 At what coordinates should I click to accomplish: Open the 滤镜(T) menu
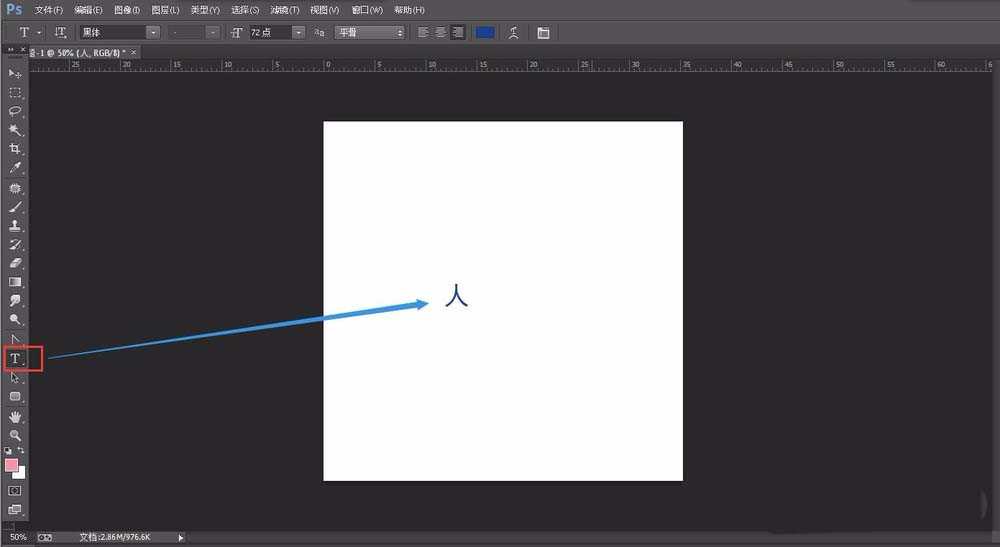(285, 9)
